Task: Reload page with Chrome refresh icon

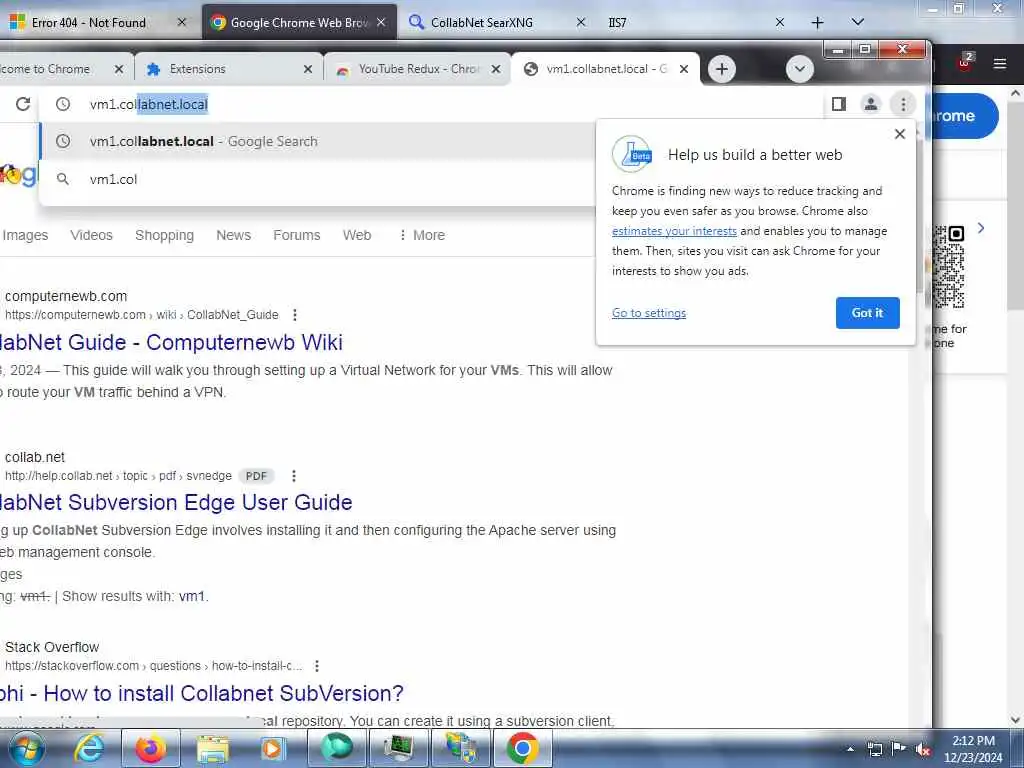Action: [x=23, y=104]
